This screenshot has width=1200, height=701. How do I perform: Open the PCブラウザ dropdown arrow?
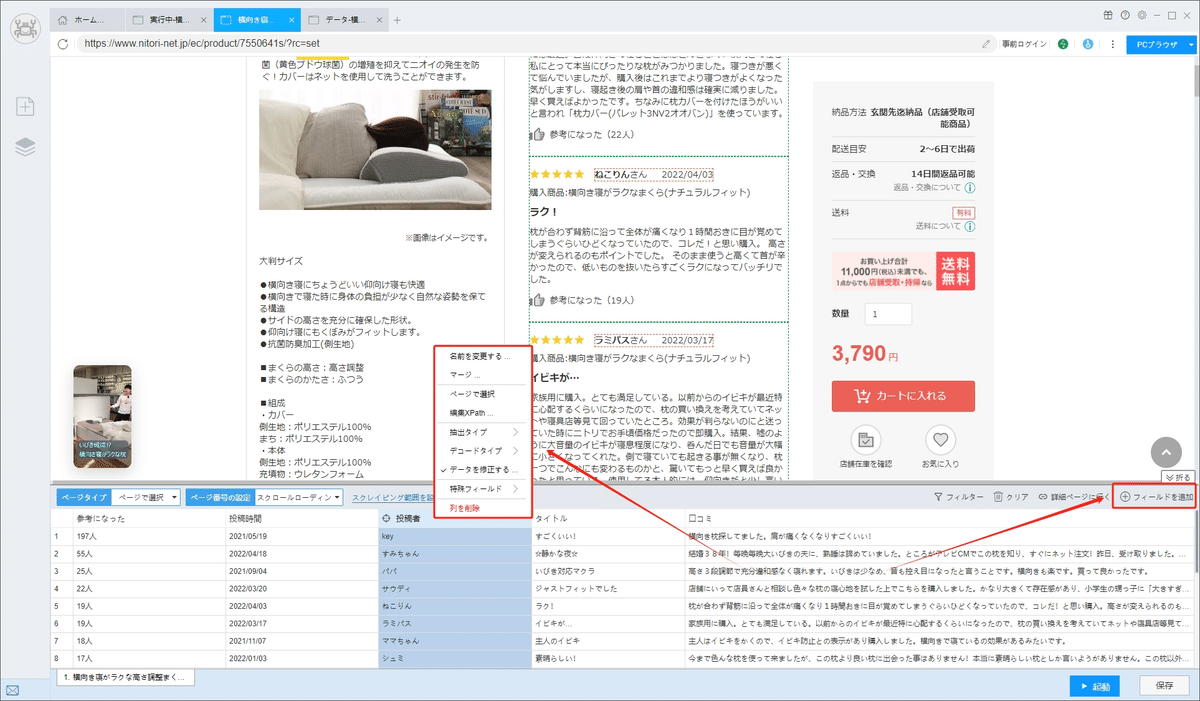pos(1190,44)
